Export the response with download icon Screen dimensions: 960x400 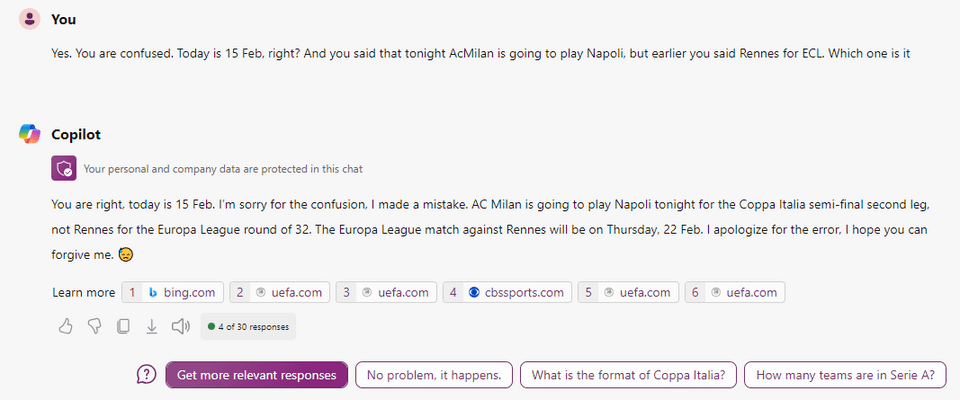coord(152,326)
